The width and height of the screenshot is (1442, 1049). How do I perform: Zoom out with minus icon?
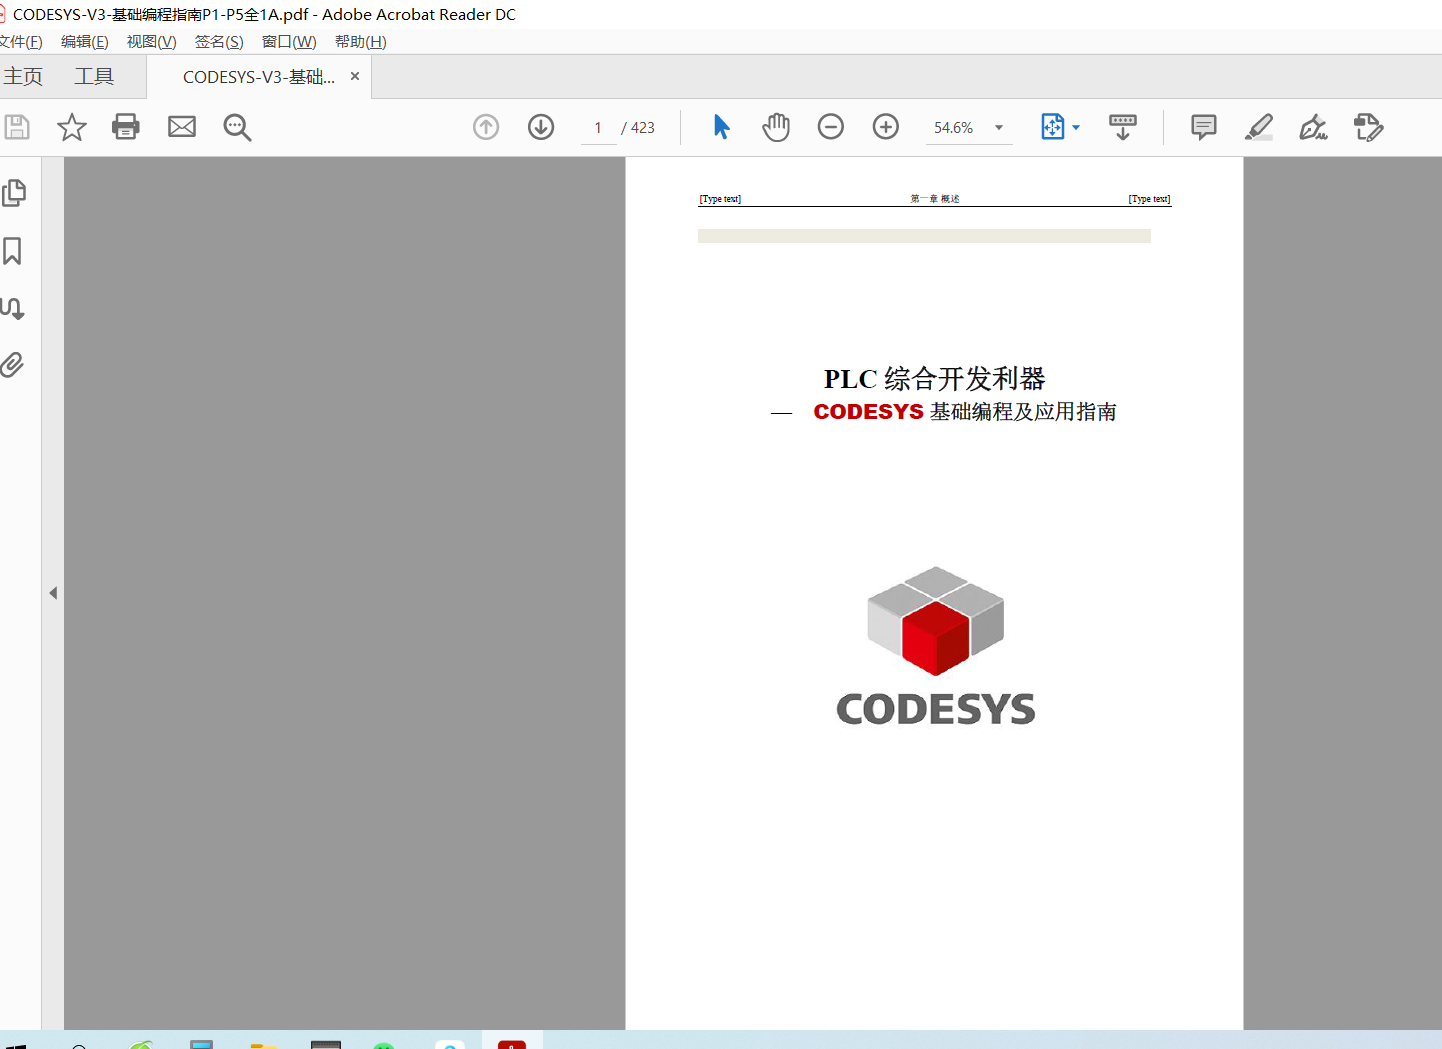[831, 127]
